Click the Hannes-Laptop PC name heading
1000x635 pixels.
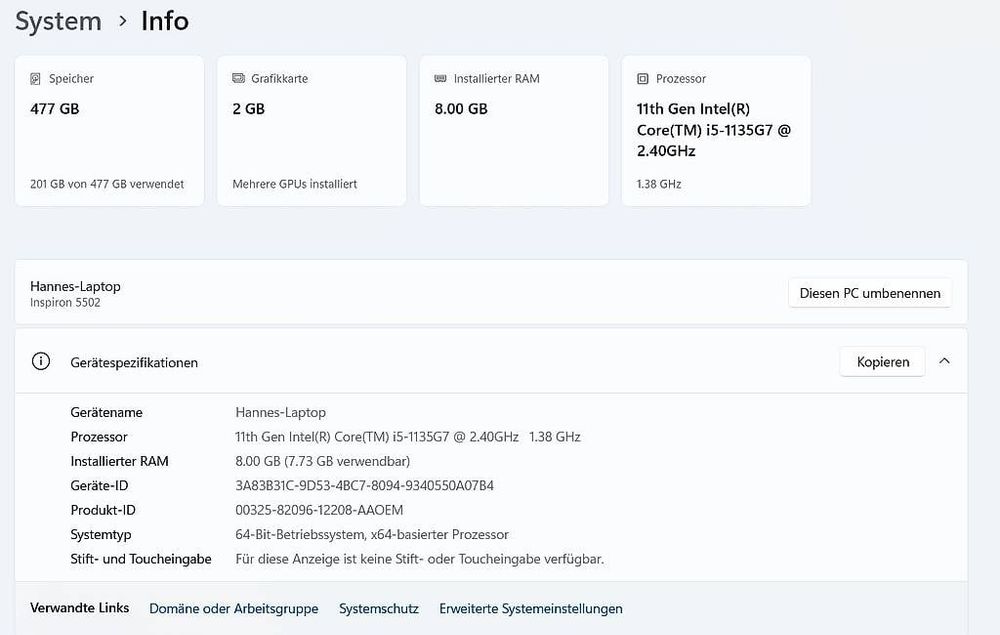[75, 286]
